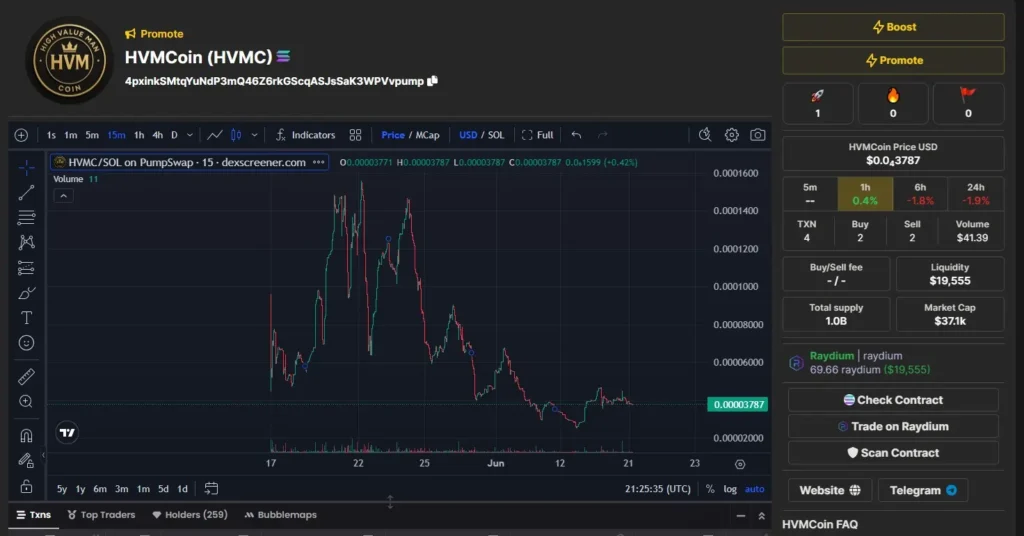Expand more timeframe intervals dropdown
The width and height of the screenshot is (1024, 536).
pos(189,135)
